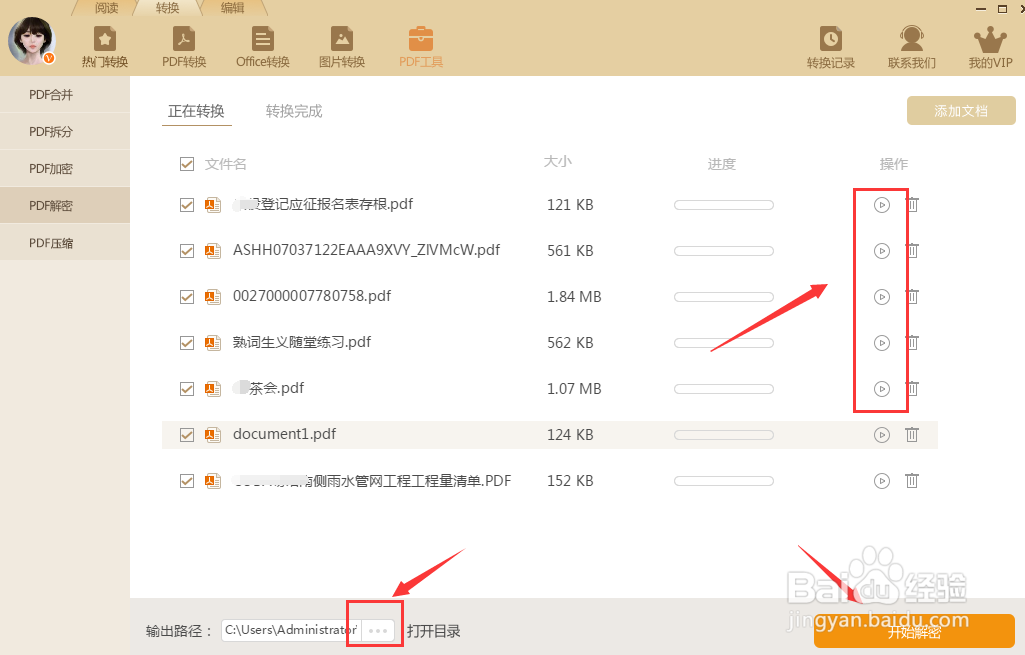Screen dimensions: 1025x655
Task: Click the 添加文档 add document button
Action: (960, 110)
